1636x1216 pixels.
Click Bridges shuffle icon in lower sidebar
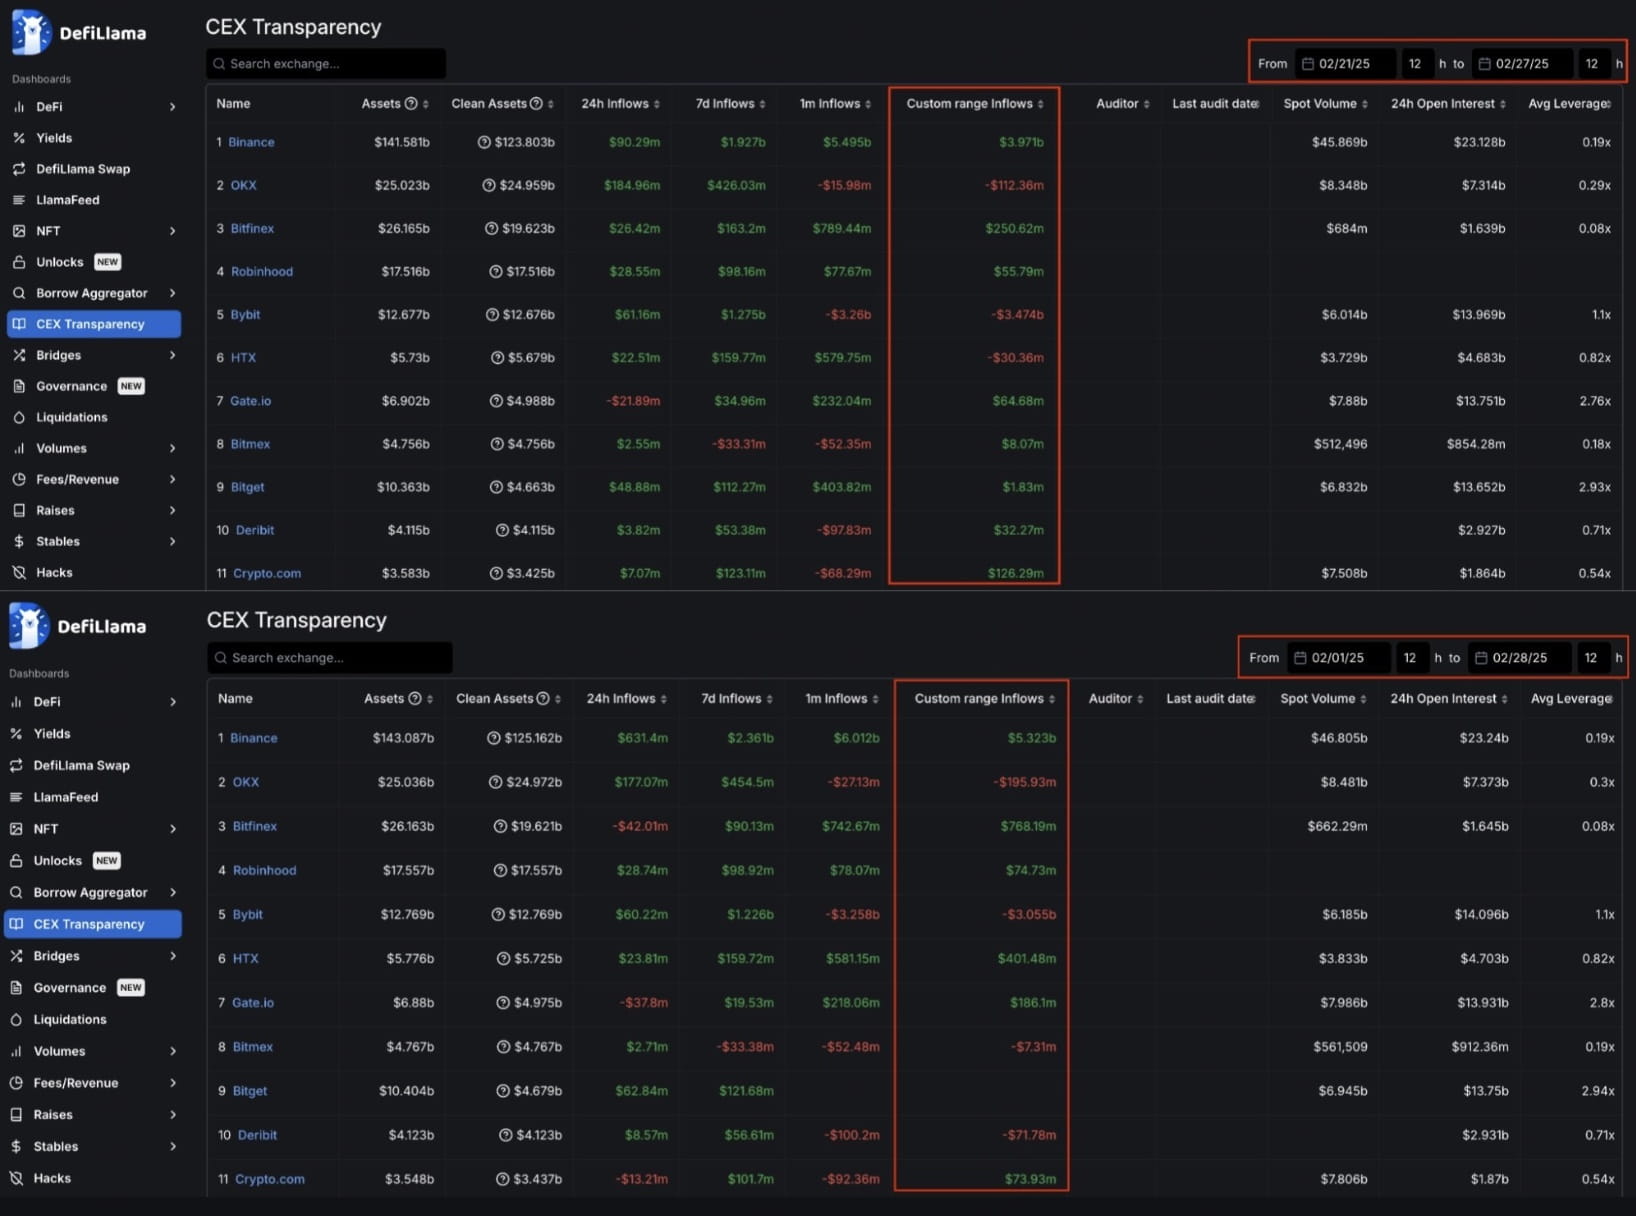(x=16, y=956)
